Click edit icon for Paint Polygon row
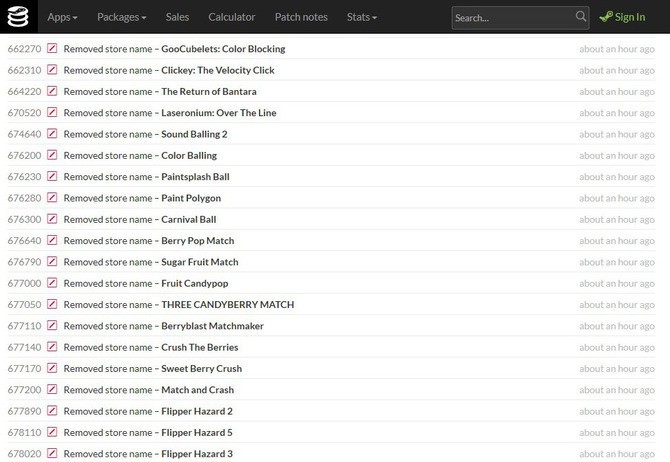This screenshot has height=462, width=670. [52, 197]
